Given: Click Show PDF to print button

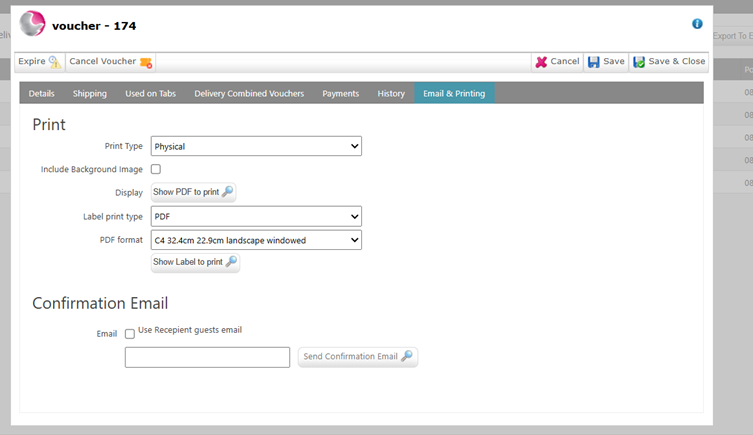Looking at the screenshot, I should (193, 192).
